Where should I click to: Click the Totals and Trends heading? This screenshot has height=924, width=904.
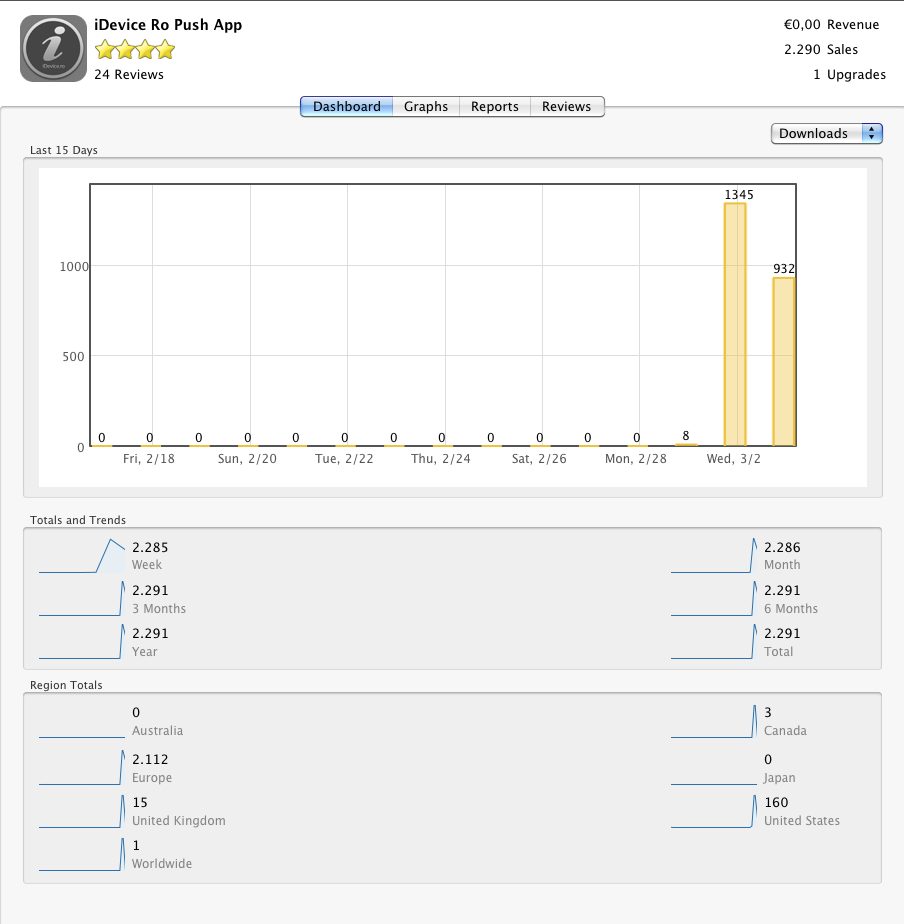(x=78, y=520)
